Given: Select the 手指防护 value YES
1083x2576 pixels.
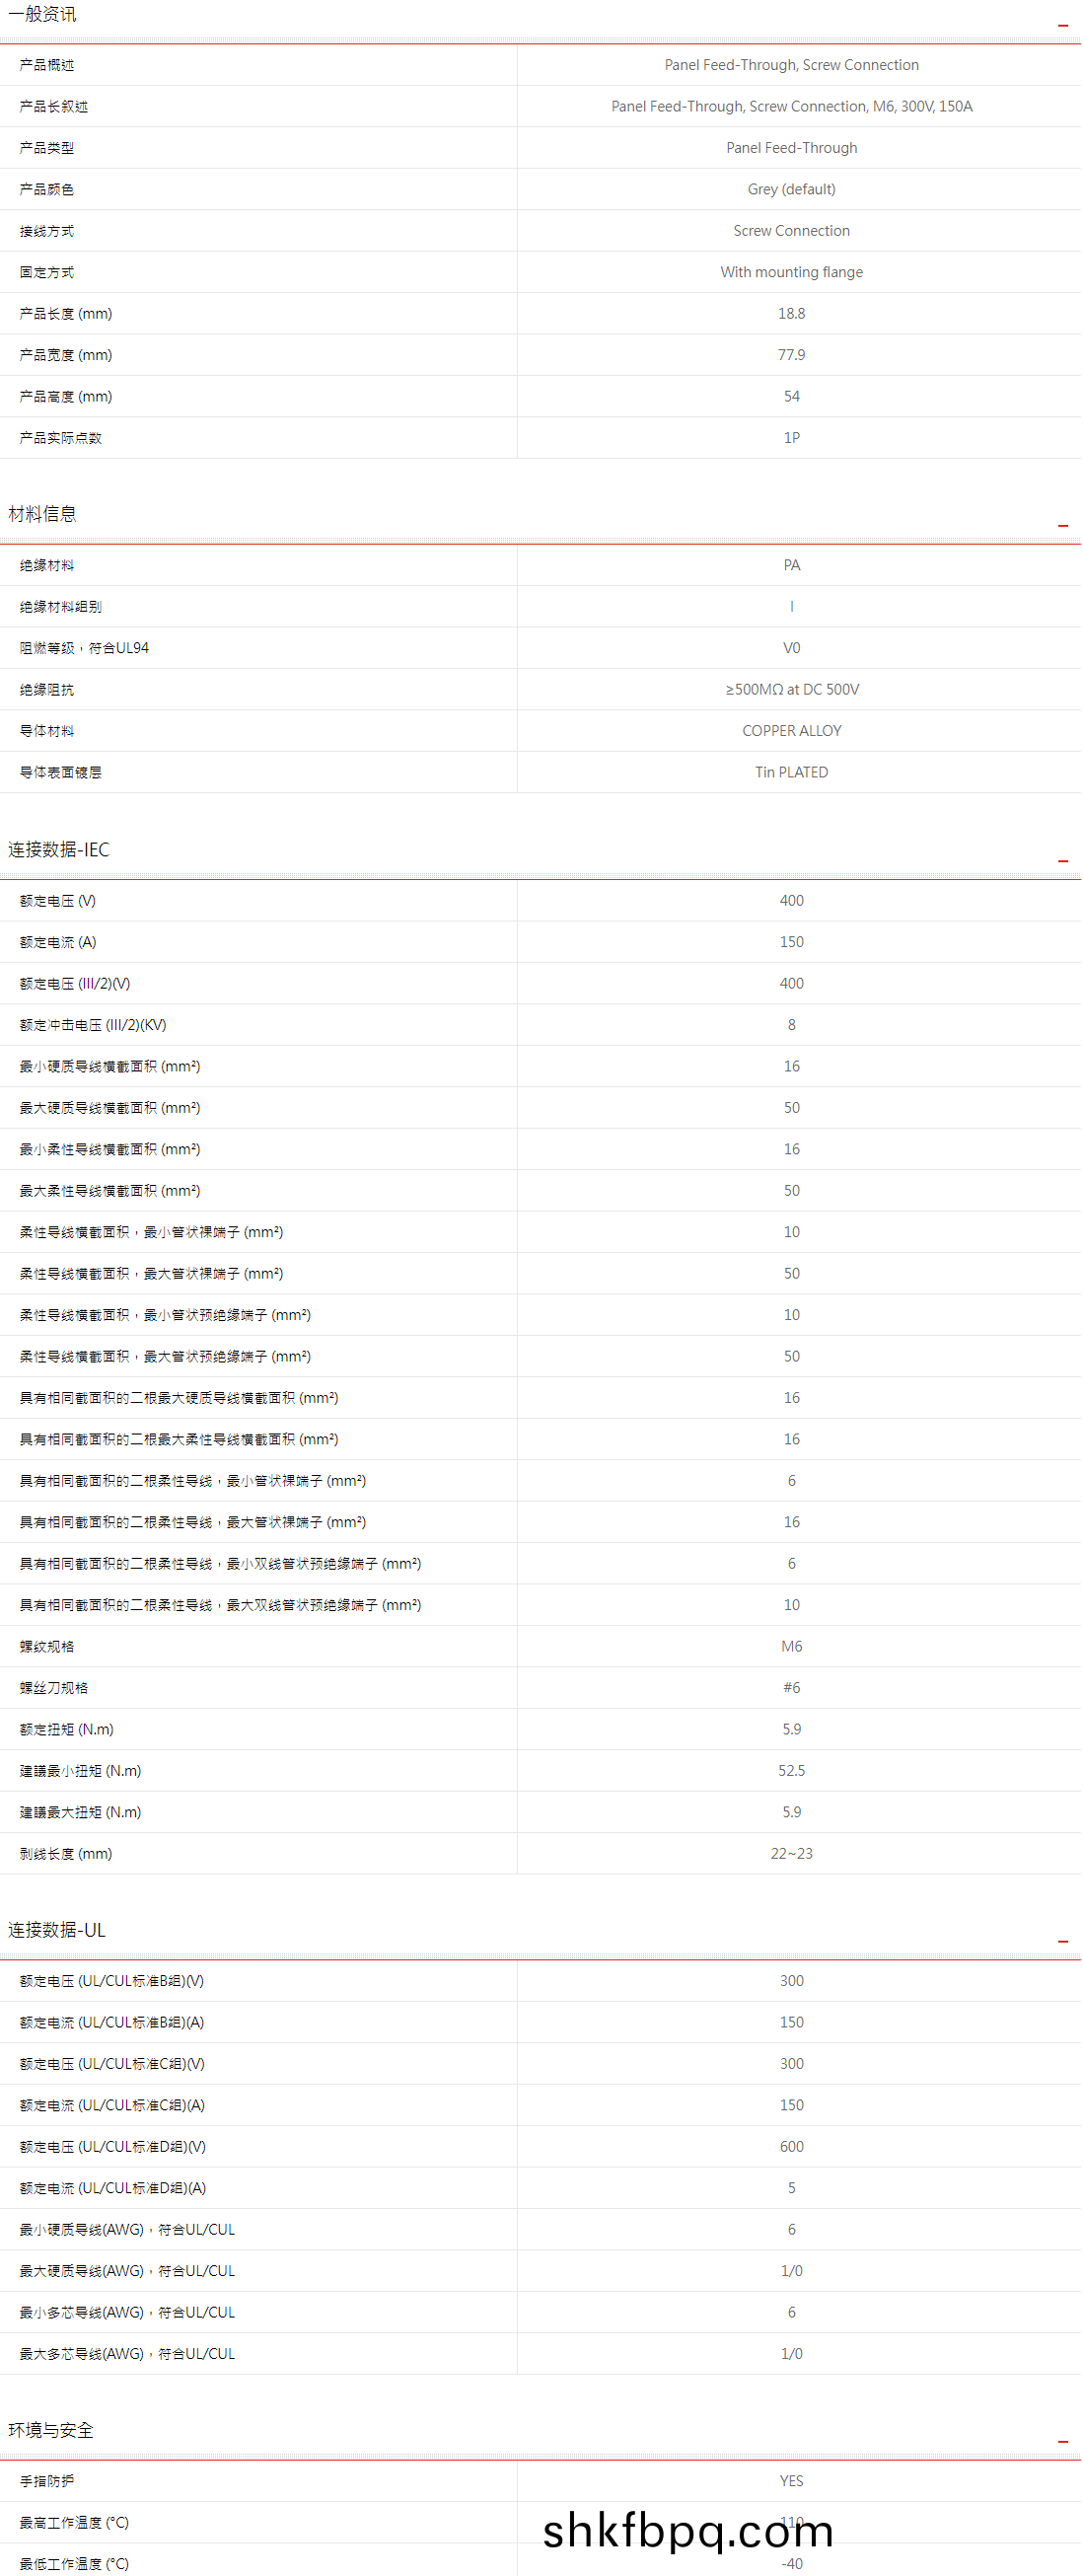Looking at the screenshot, I should pyautogui.click(x=792, y=2482).
